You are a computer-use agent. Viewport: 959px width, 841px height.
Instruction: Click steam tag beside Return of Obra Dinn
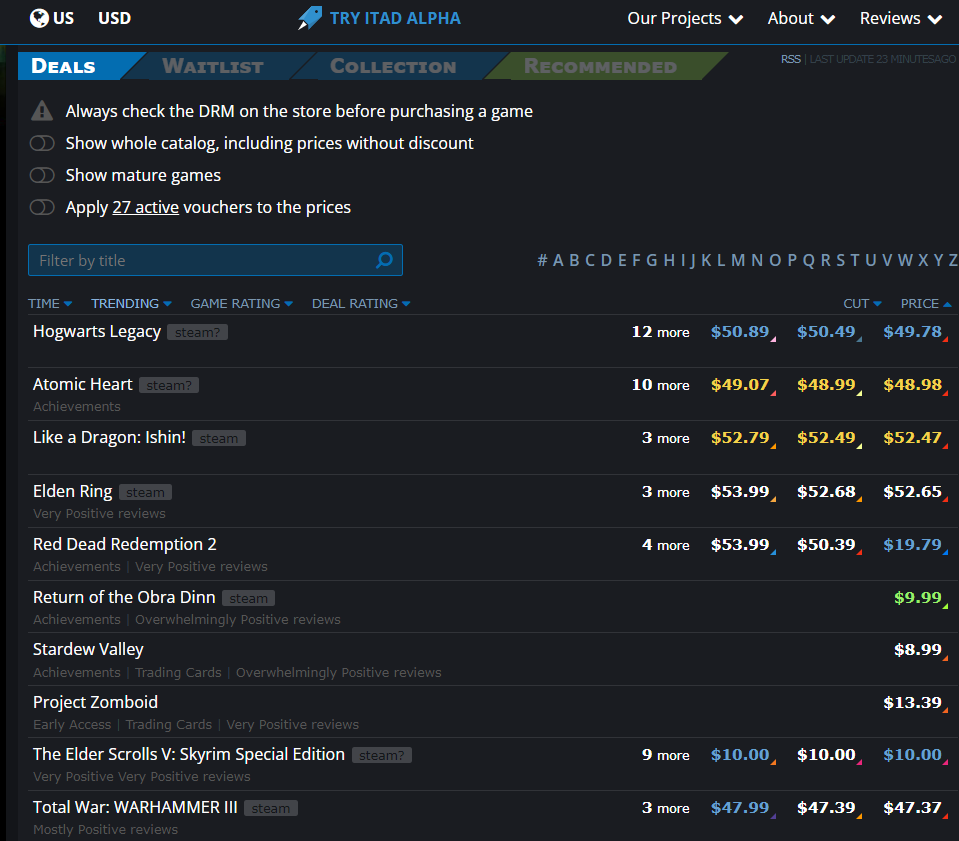click(x=248, y=598)
